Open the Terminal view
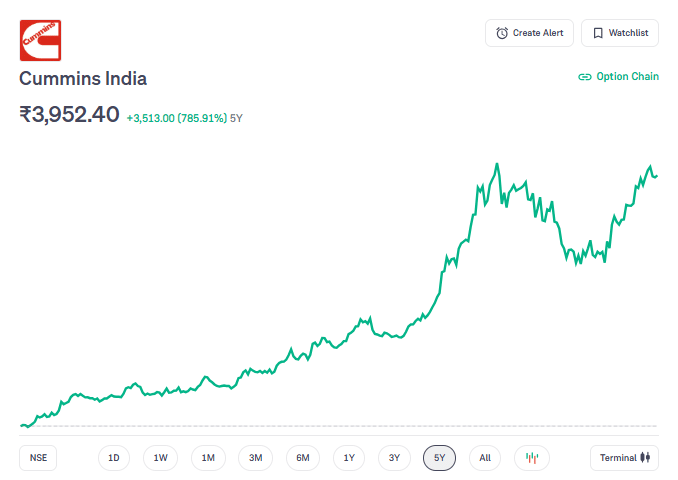678x480 pixels. (x=624, y=458)
